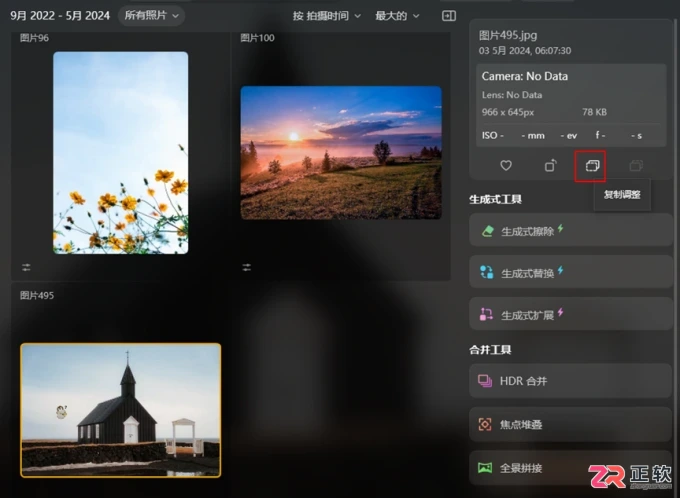Image resolution: width=680 pixels, height=498 pixels.
Task: Click the Lens: No Data text
Action: [512, 95]
